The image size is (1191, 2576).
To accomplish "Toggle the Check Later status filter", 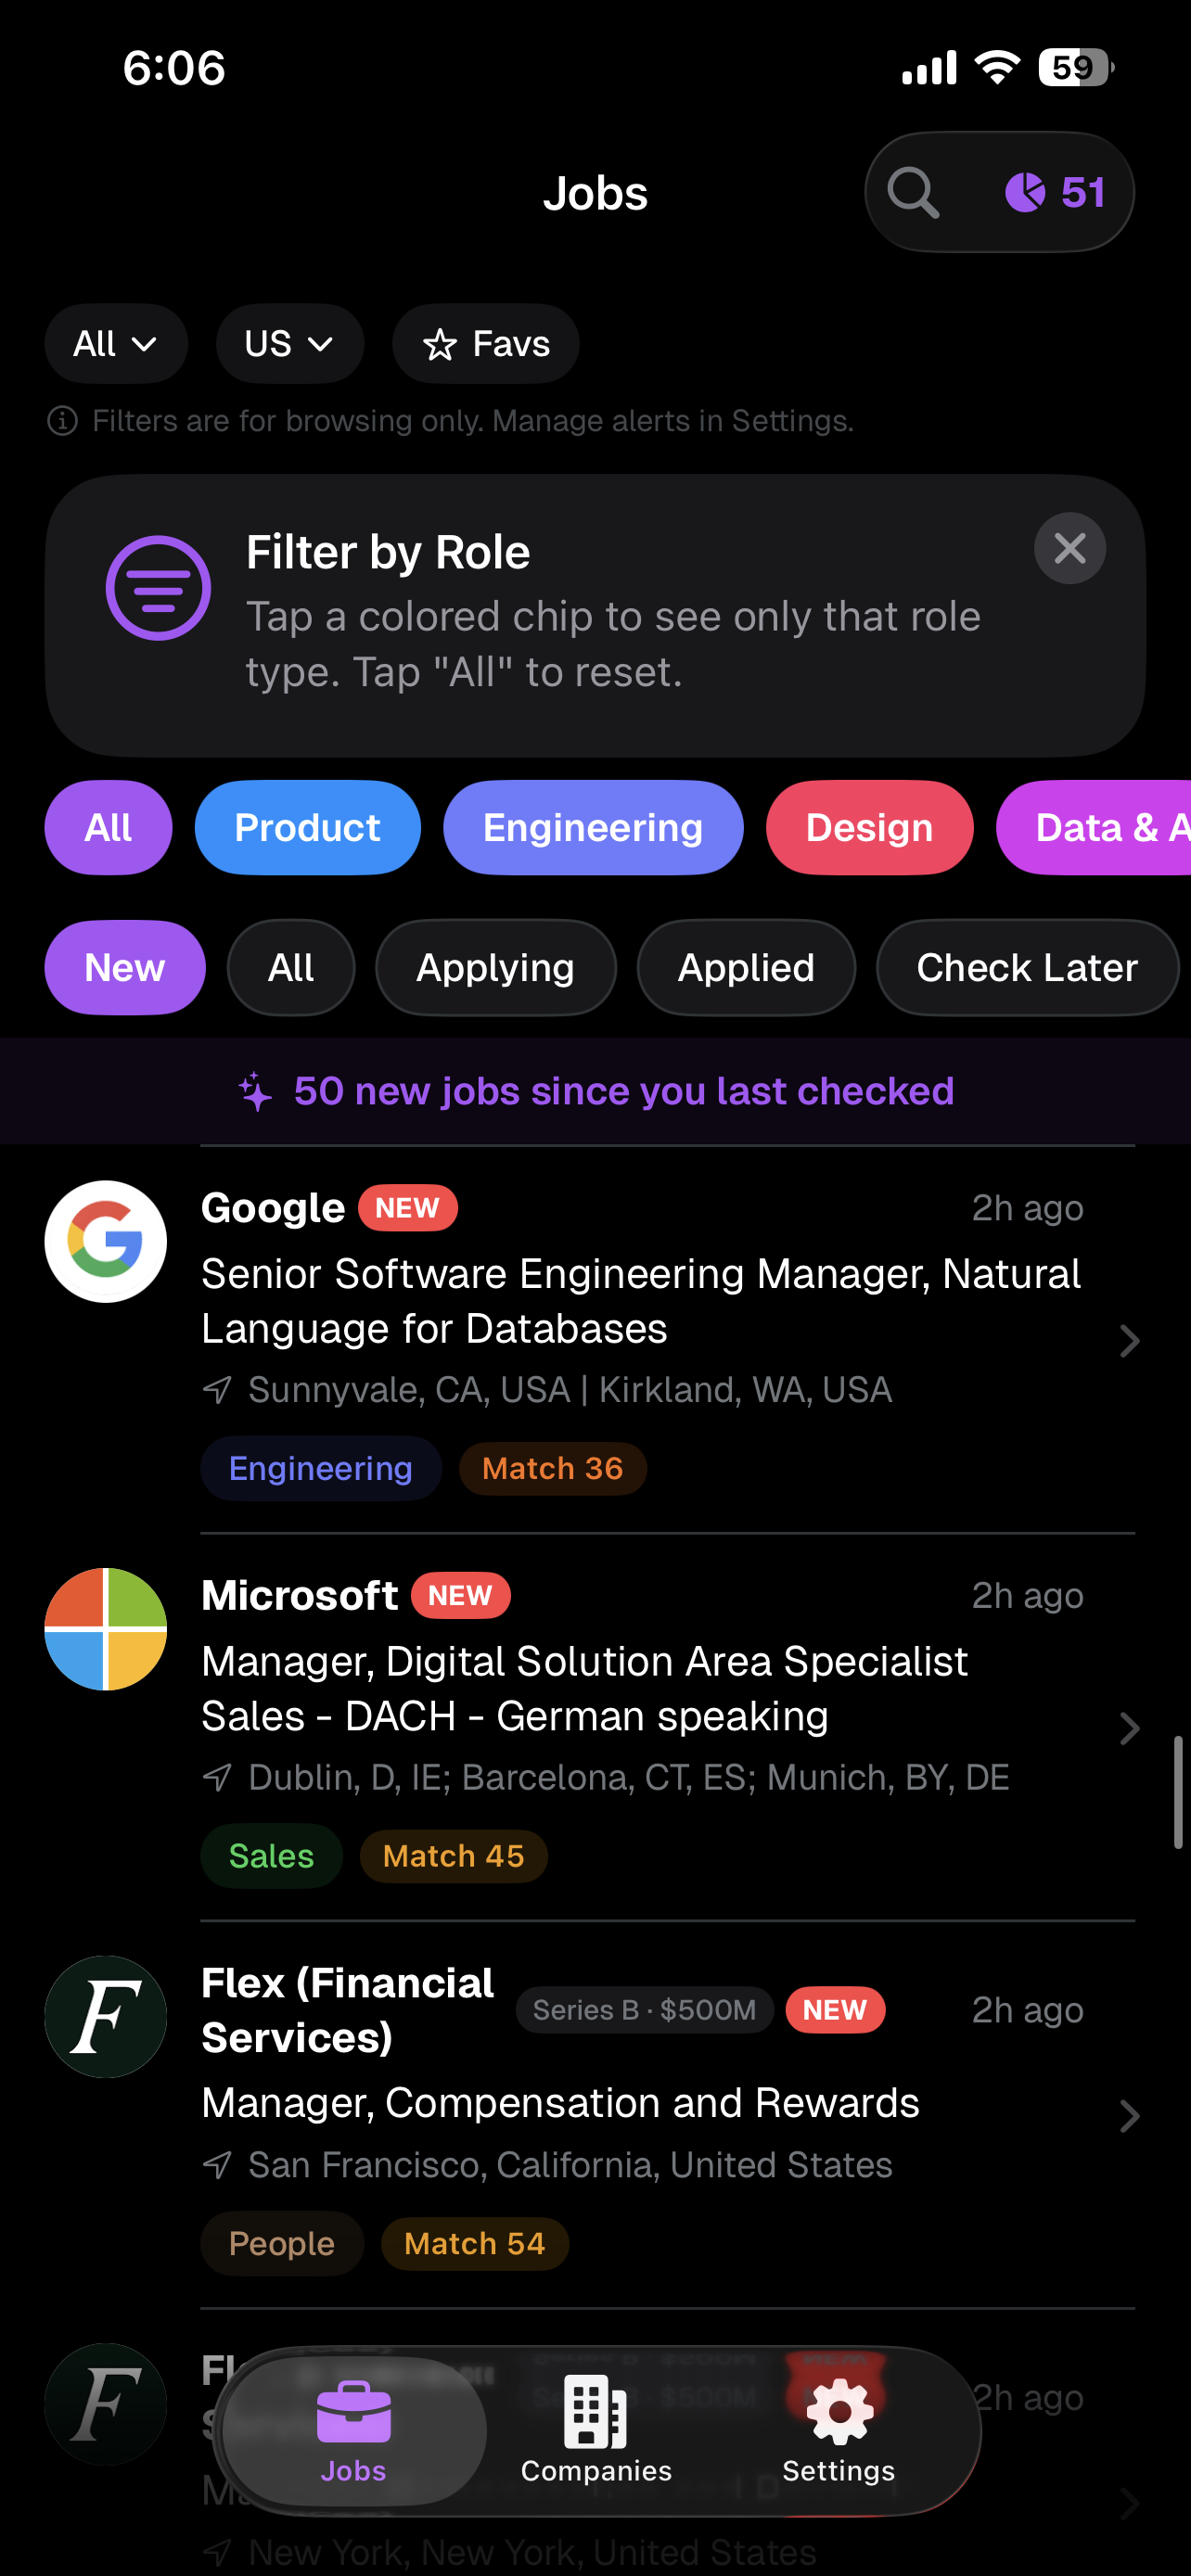I will click(1026, 967).
